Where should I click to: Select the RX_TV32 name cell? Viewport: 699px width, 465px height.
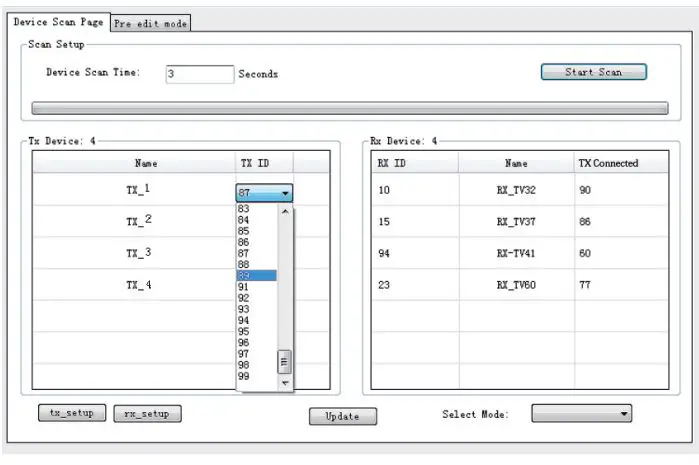coord(516,190)
